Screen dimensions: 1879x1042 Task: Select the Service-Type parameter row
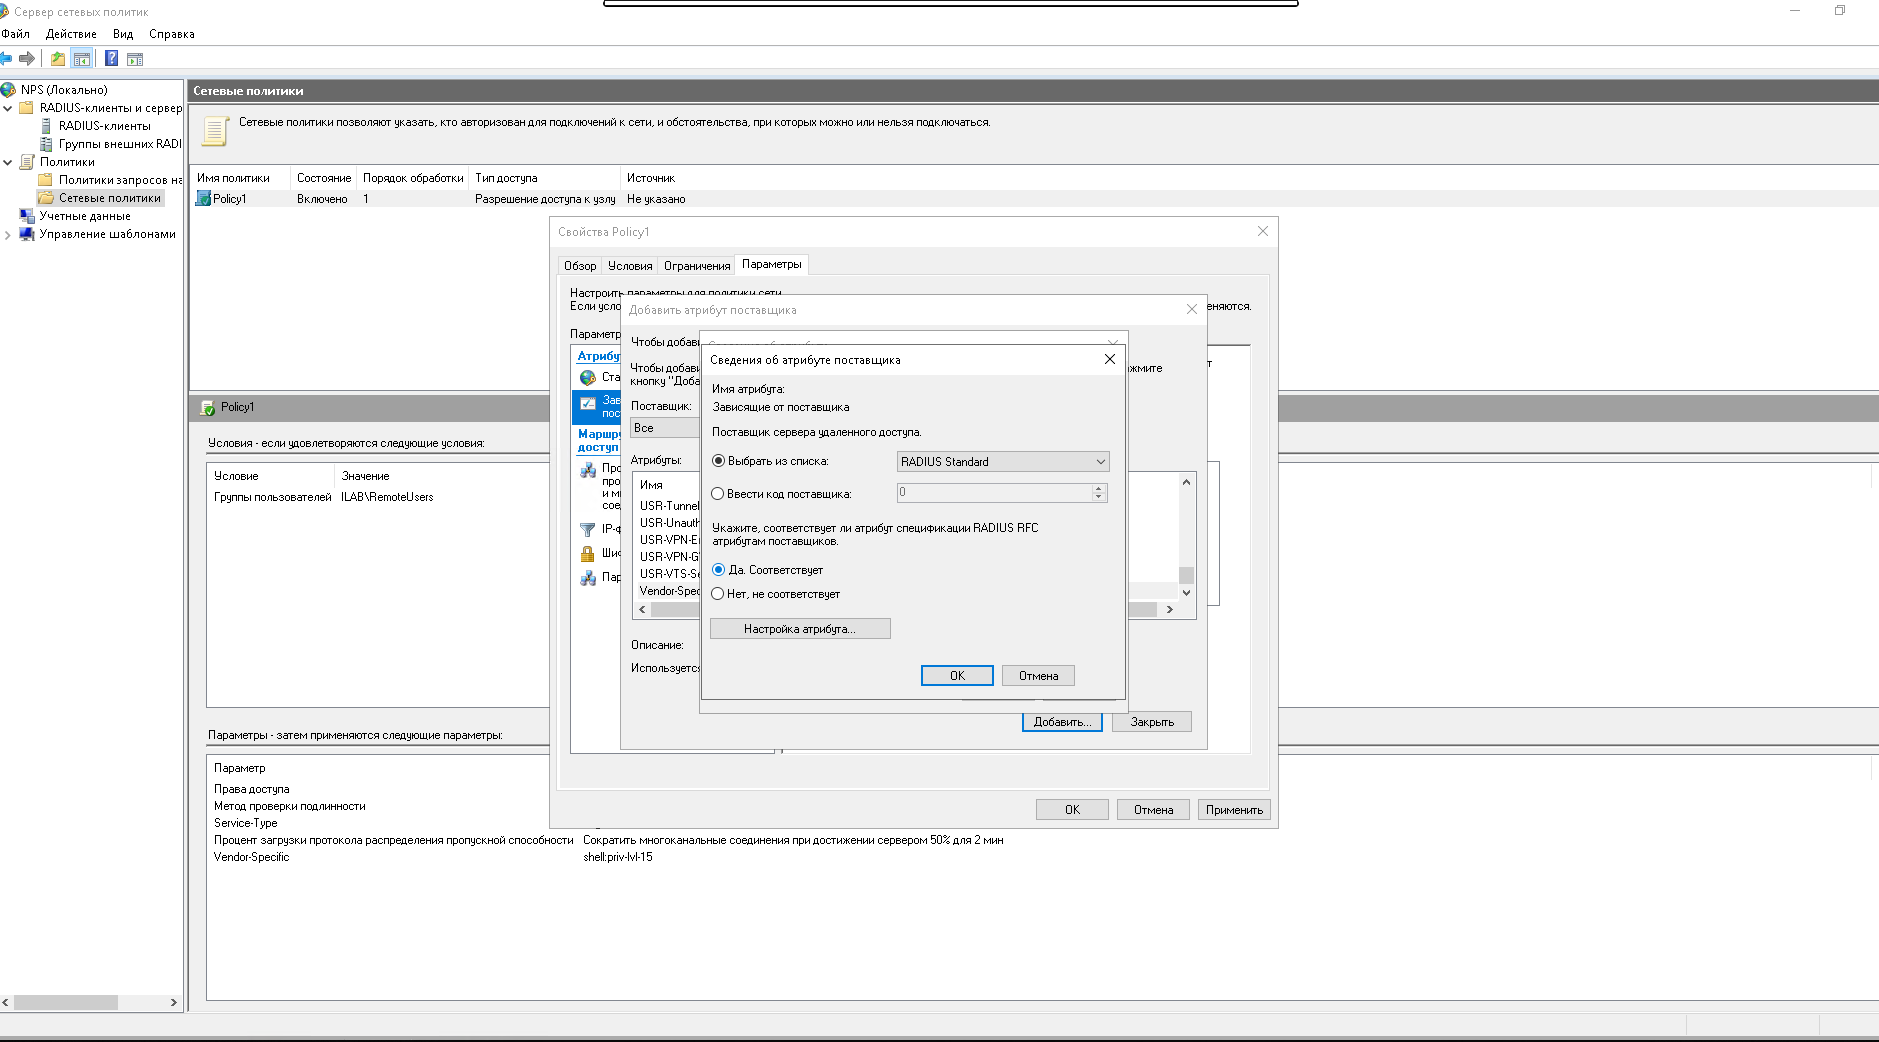[x=246, y=823]
